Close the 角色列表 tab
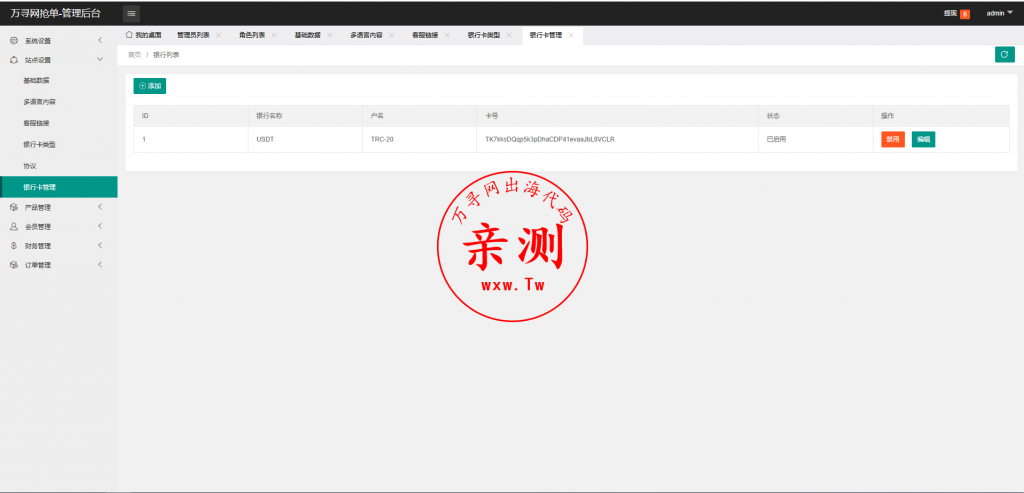 pos(274,35)
